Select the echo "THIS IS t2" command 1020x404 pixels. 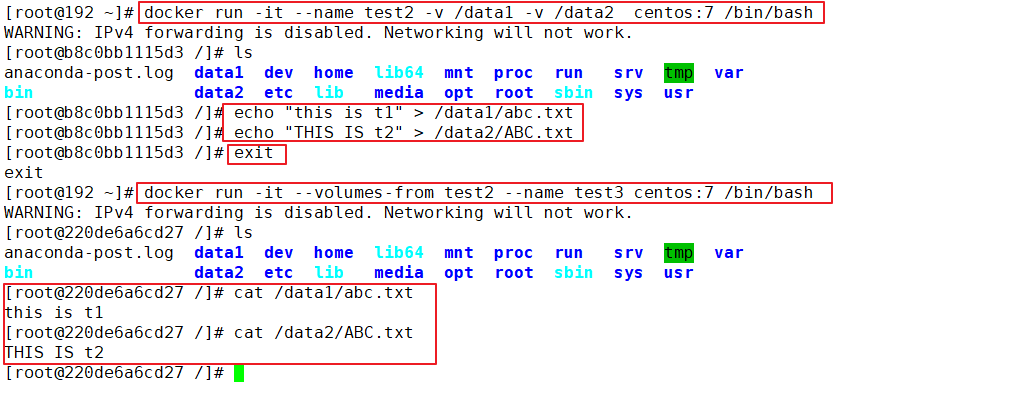pos(403,133)
